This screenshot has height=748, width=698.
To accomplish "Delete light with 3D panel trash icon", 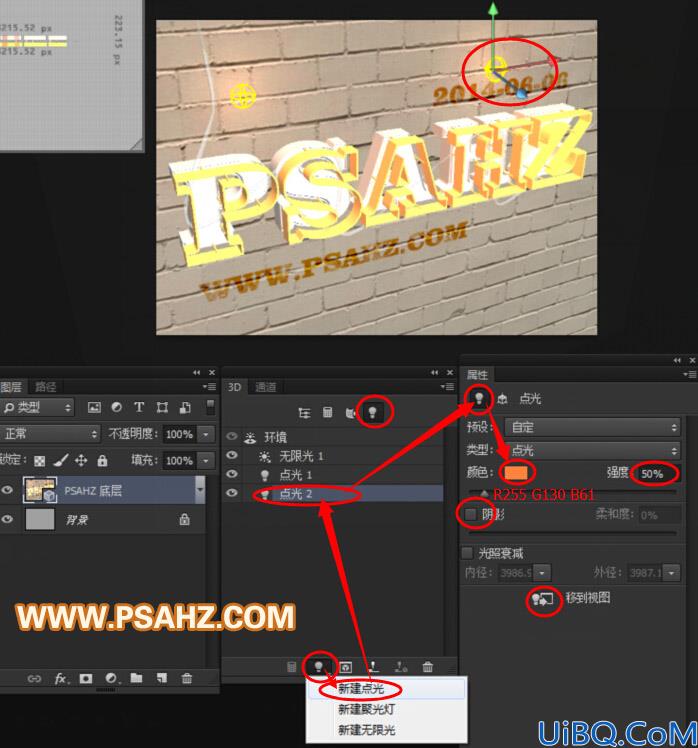I will 427,667.
